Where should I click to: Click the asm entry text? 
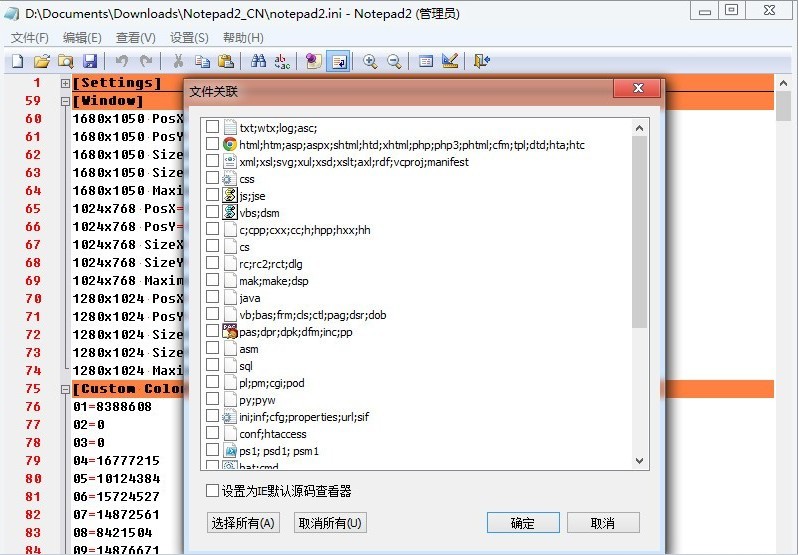[248, 349]
